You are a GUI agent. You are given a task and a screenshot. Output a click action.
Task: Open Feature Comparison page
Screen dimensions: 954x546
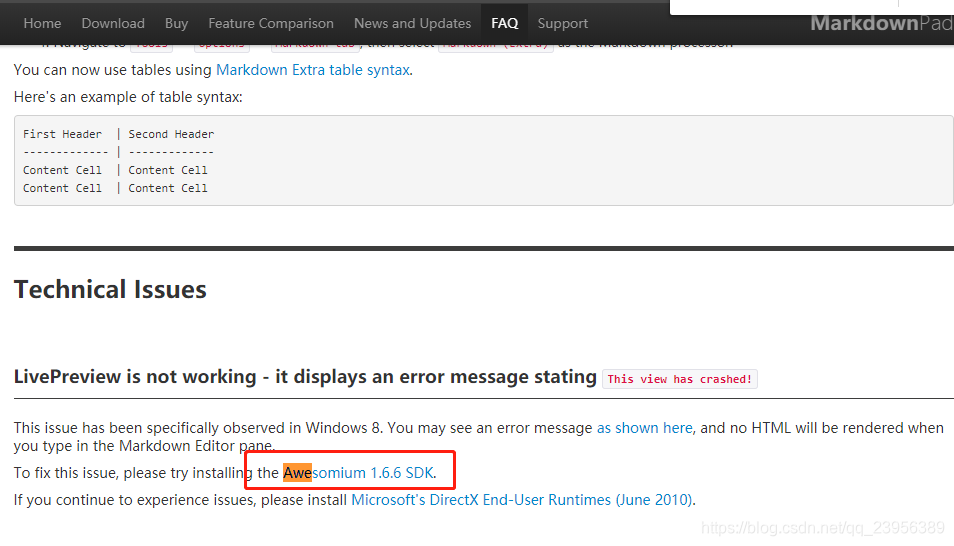tap(271, 23)
